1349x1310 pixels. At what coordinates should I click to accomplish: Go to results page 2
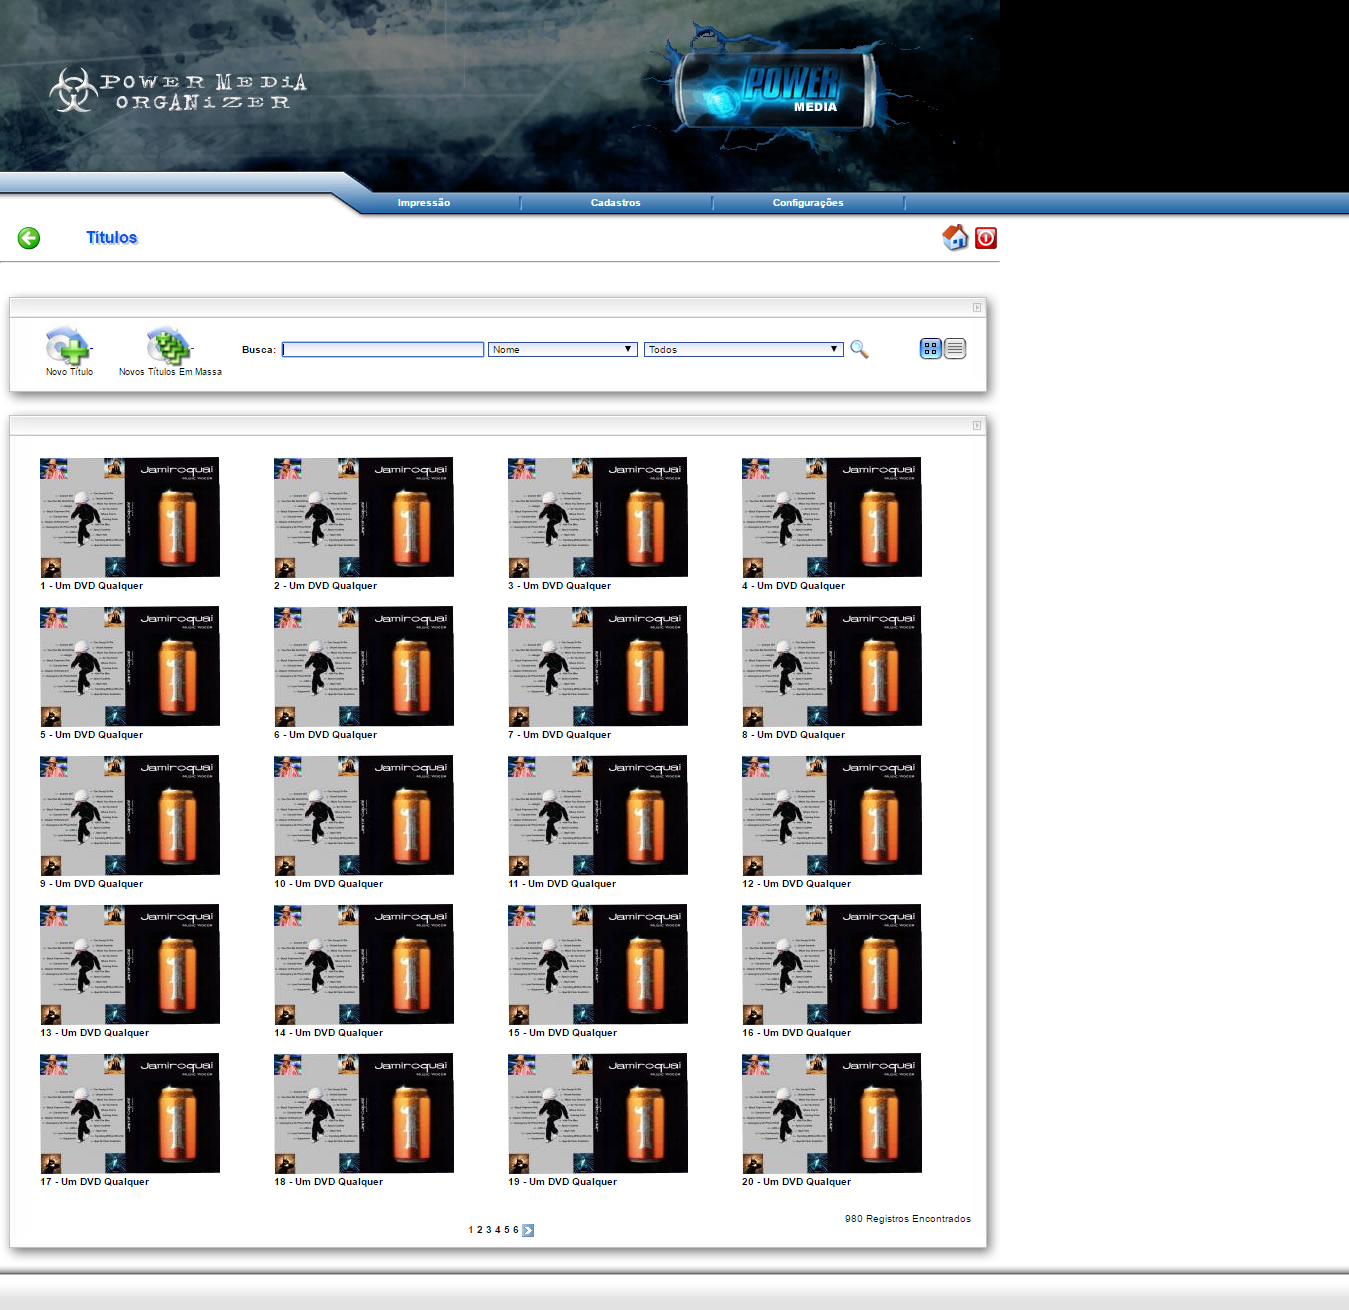(x=480, y=1230)
